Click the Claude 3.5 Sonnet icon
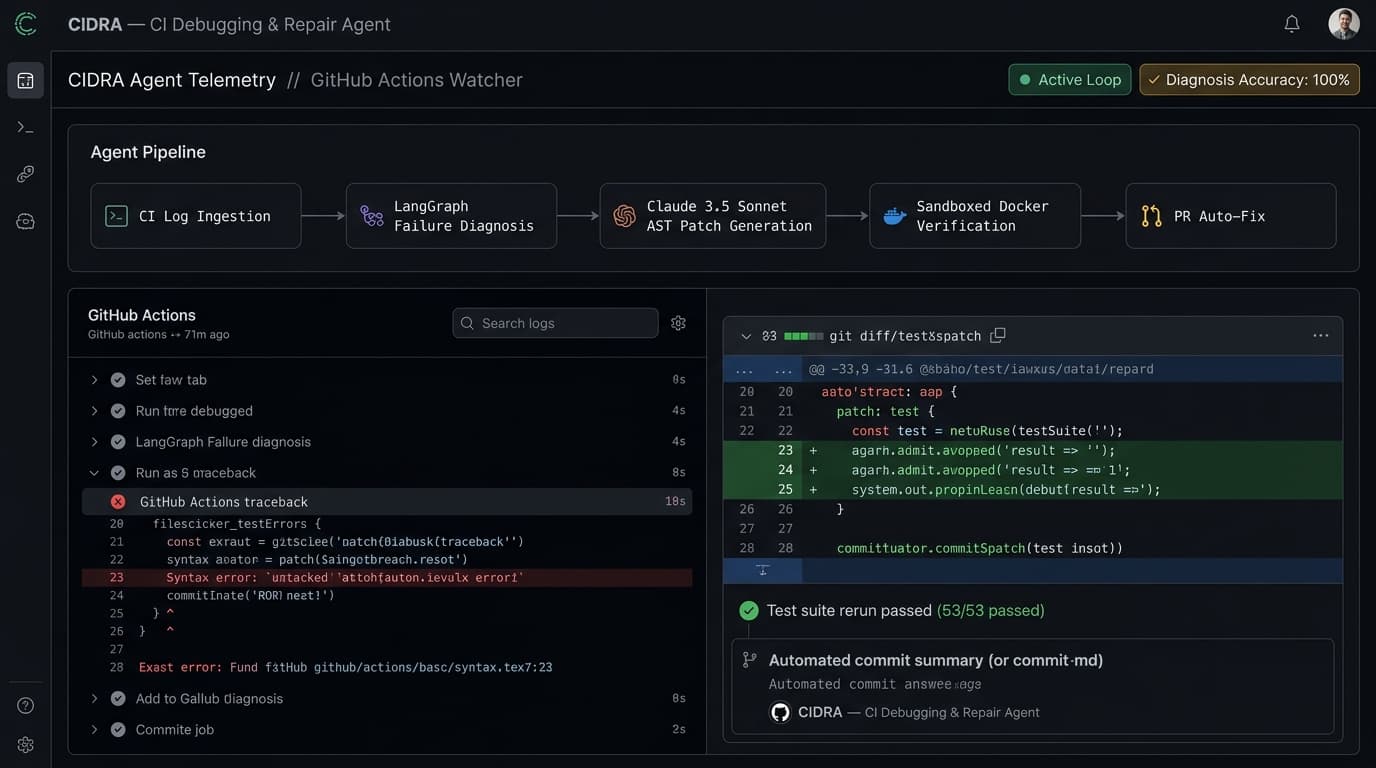Viewport: 1376px width, 768px height. (625, 216)
